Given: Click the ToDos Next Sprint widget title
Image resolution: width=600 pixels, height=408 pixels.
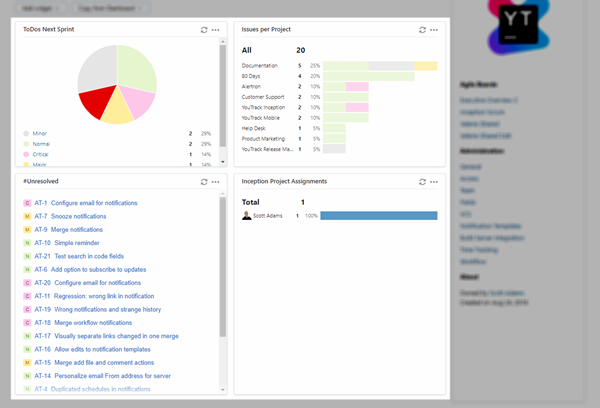Looking at the screenshot, I should point(49,29).
